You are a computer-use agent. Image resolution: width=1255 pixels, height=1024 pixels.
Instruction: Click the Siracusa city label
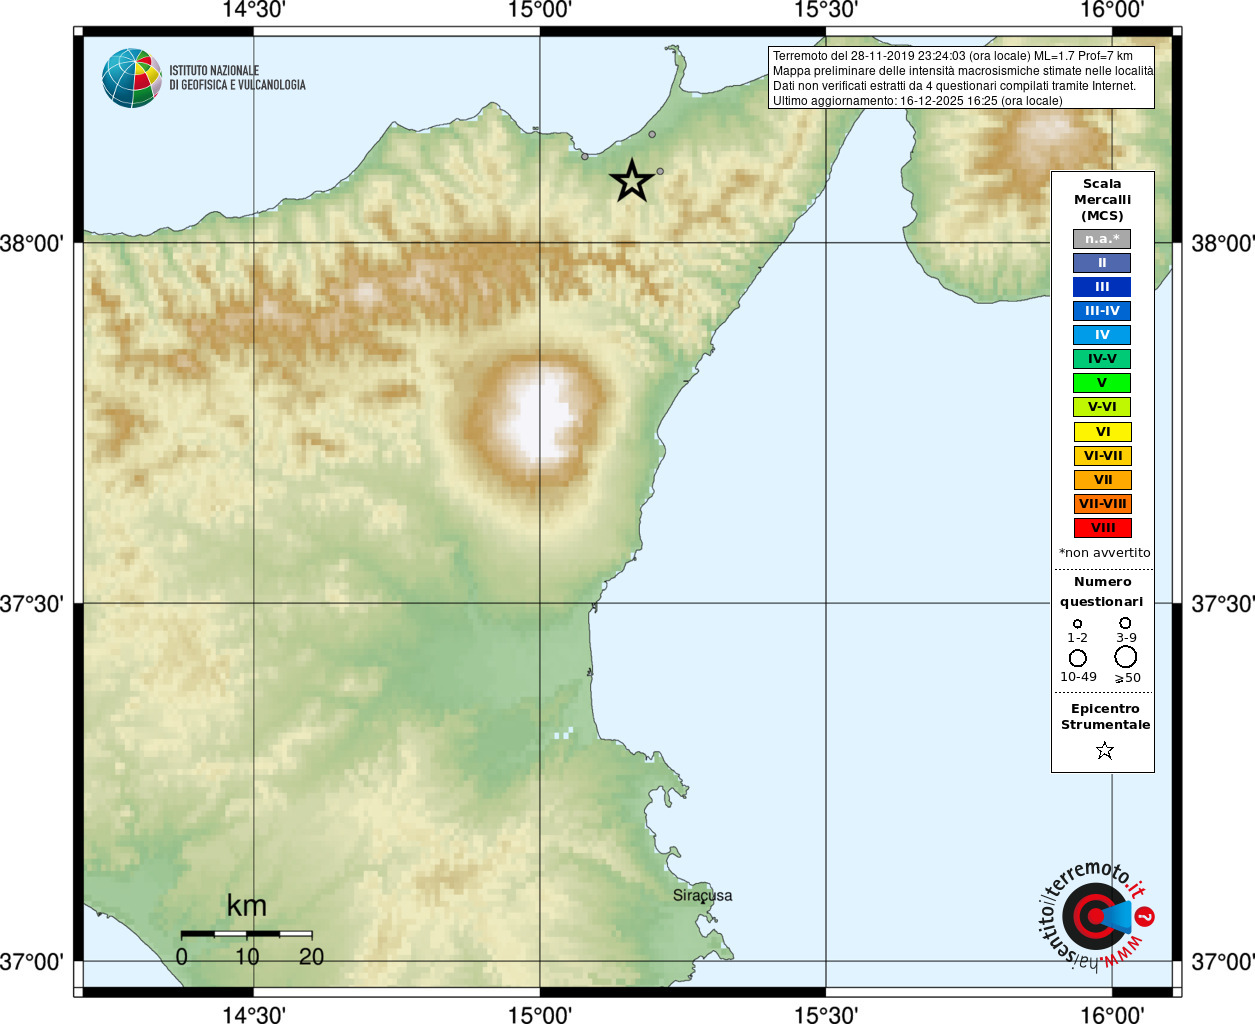pos(702,896)
